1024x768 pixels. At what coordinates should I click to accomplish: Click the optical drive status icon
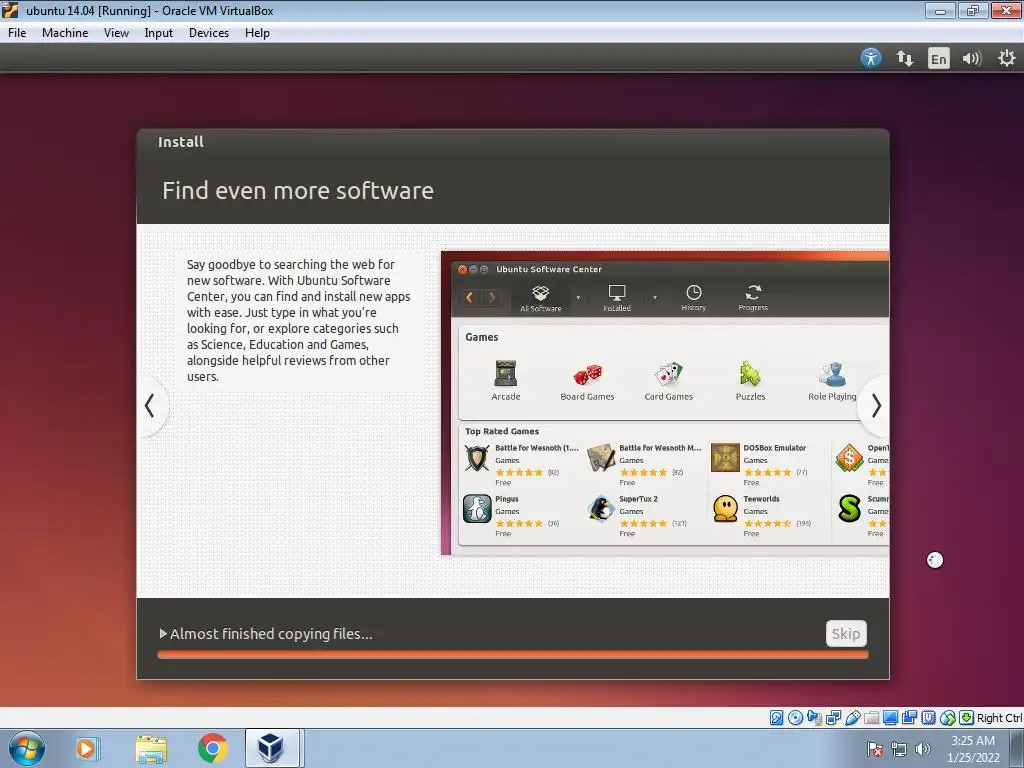tap(795, 718)
